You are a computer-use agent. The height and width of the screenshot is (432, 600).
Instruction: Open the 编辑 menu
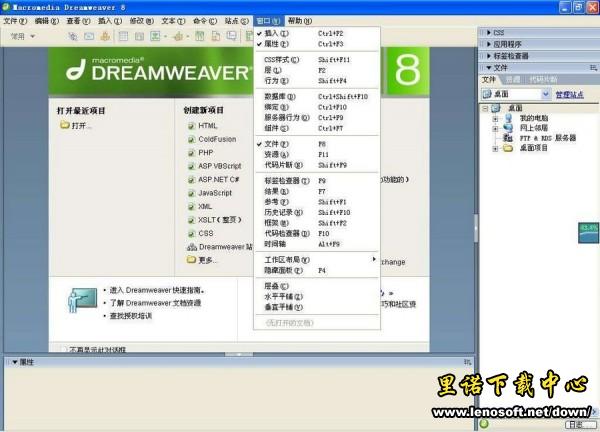[x=47, y=21]
